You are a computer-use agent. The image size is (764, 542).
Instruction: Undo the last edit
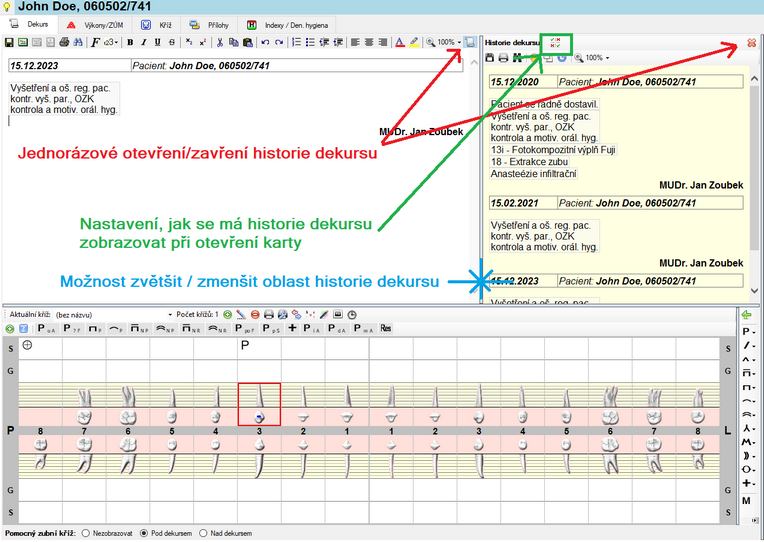click(x=265, y=42)
